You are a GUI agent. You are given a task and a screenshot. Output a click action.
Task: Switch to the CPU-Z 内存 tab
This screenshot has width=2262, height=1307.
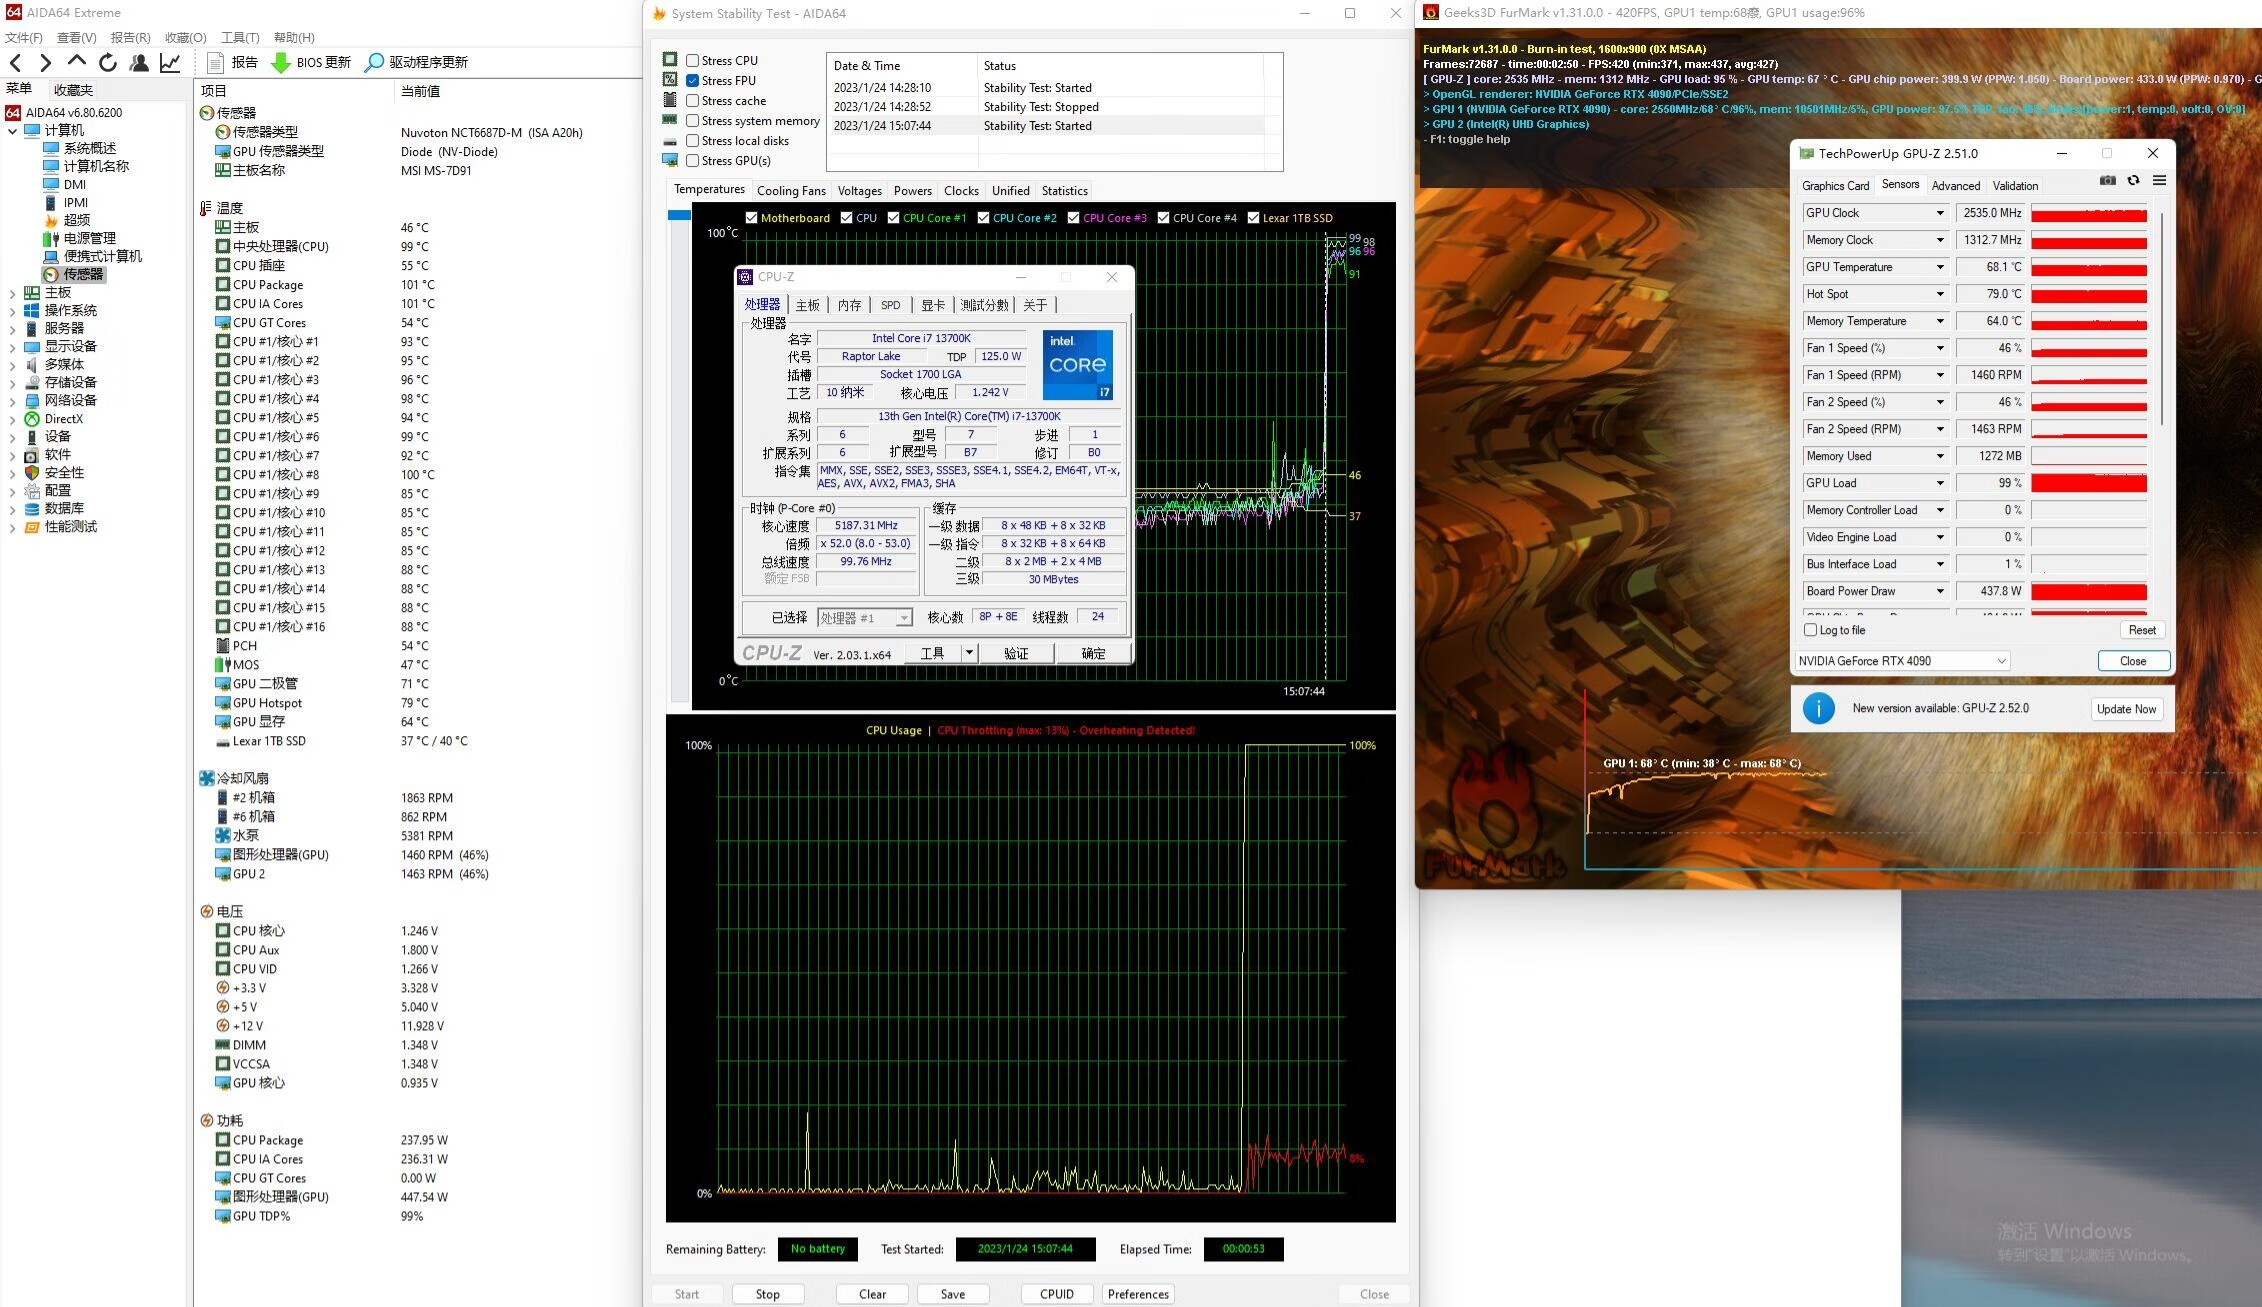[849, 305]
